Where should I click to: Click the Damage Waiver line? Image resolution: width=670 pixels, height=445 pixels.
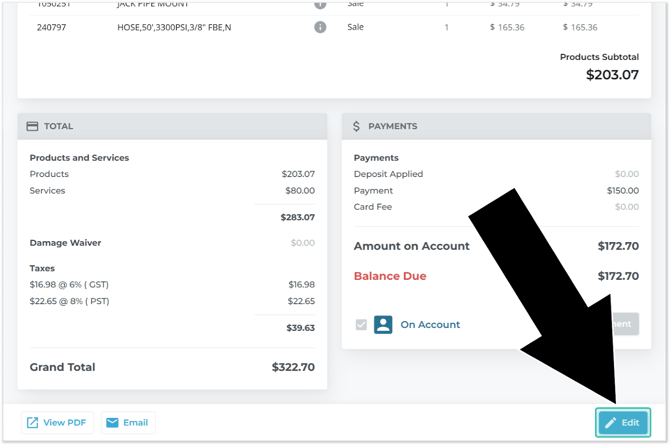coord(65,243)
